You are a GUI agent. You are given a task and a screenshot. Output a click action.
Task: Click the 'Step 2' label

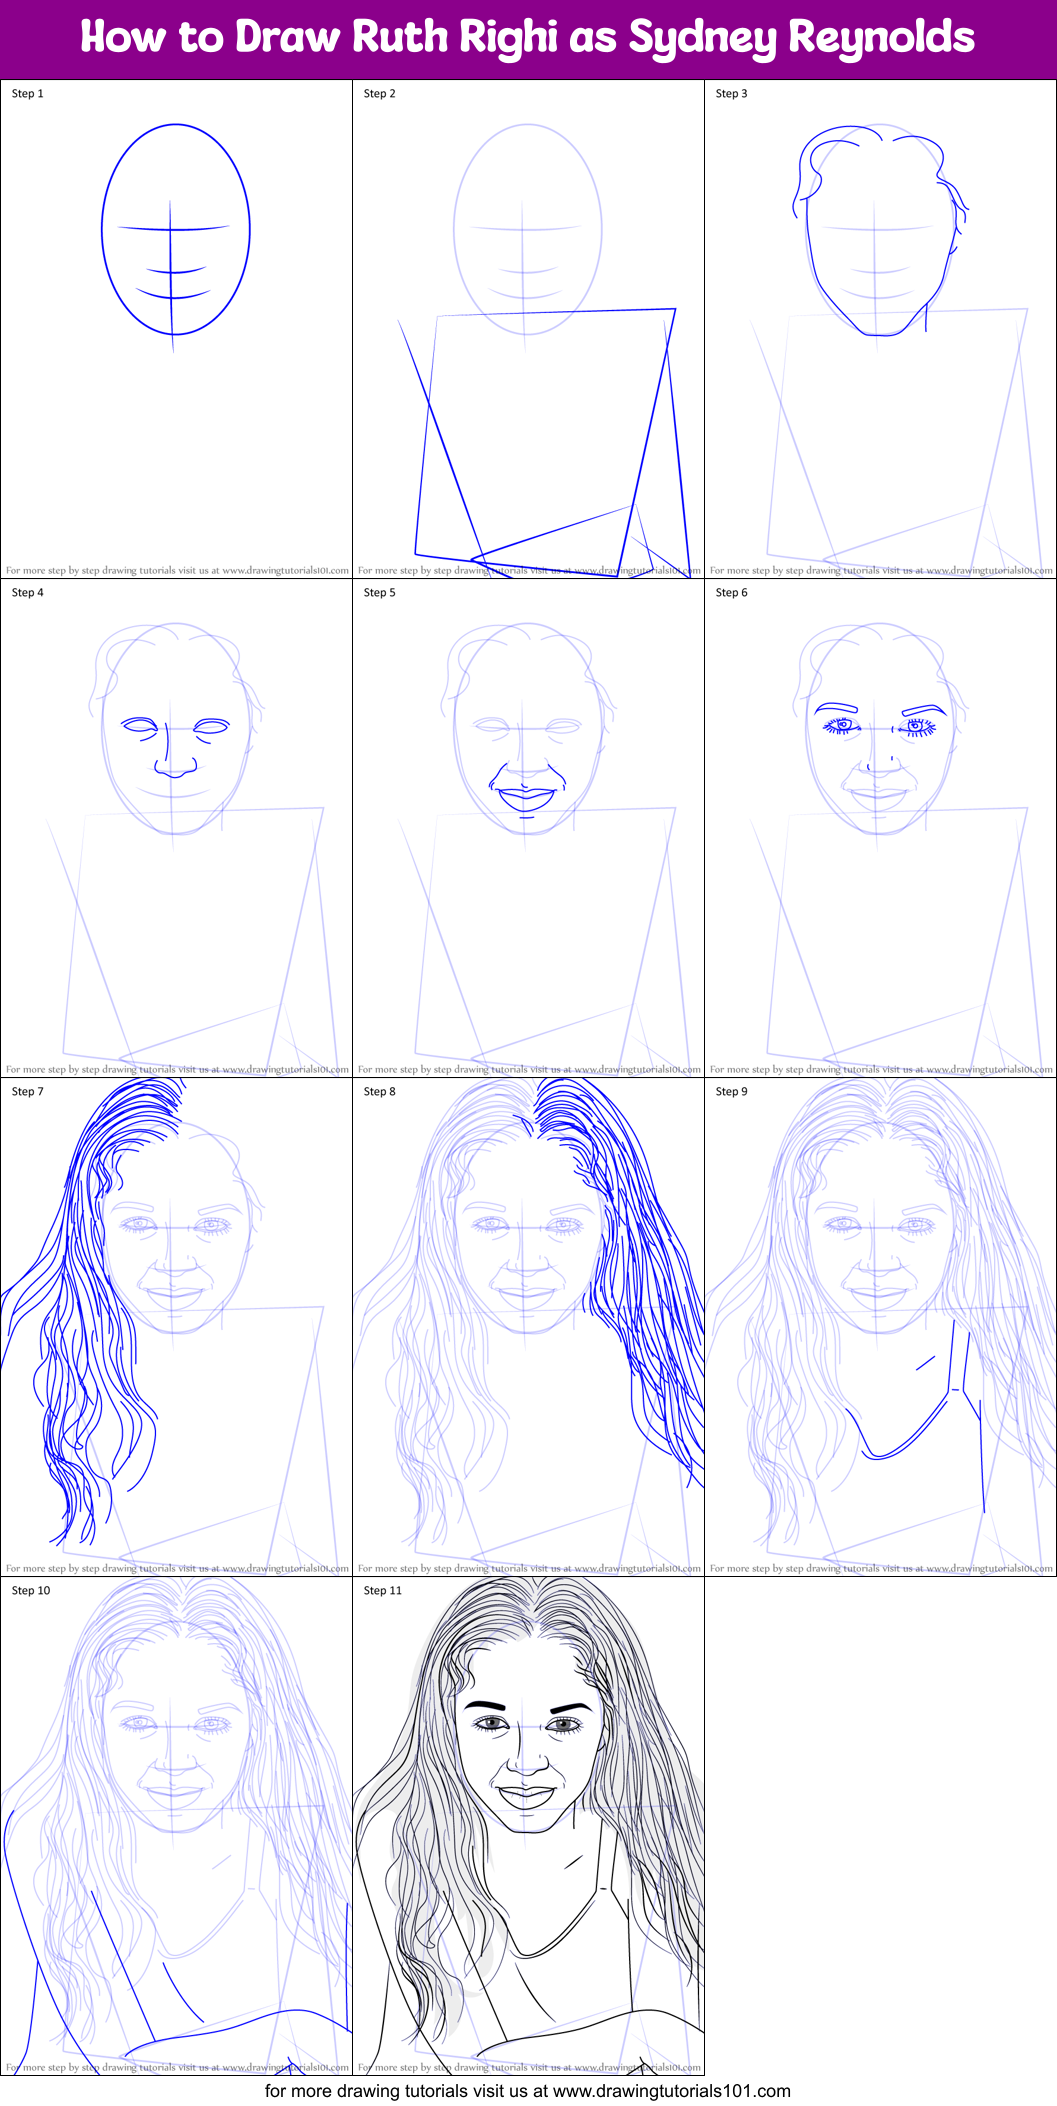380,94
